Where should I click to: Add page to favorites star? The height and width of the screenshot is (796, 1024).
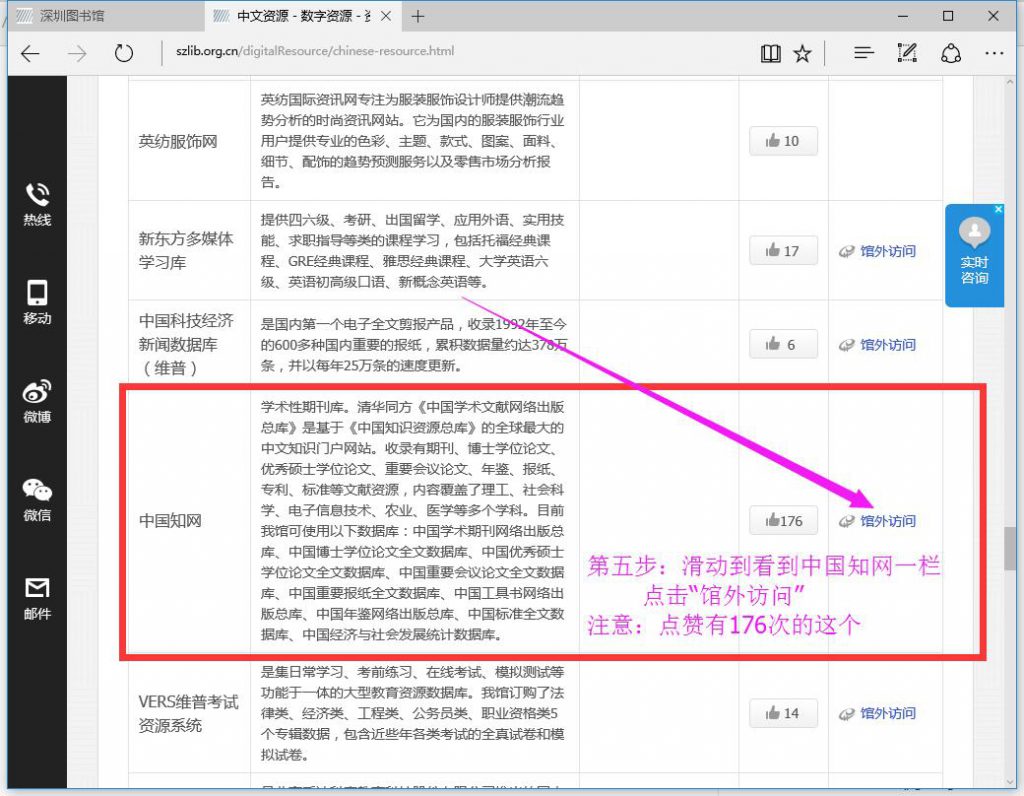802,53
